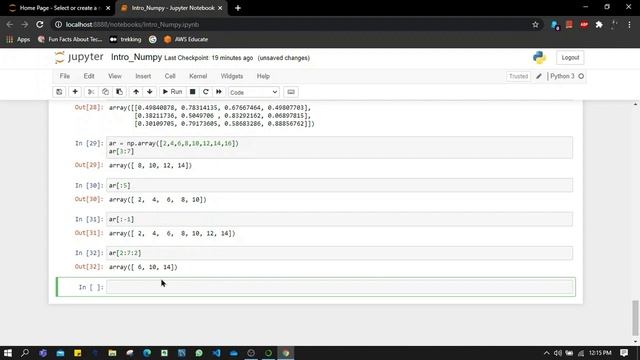Open trekking bookmark
Image resolution: width=640 pixels, height=360 pixels.
pyautogui.click(x=126, y=40)
